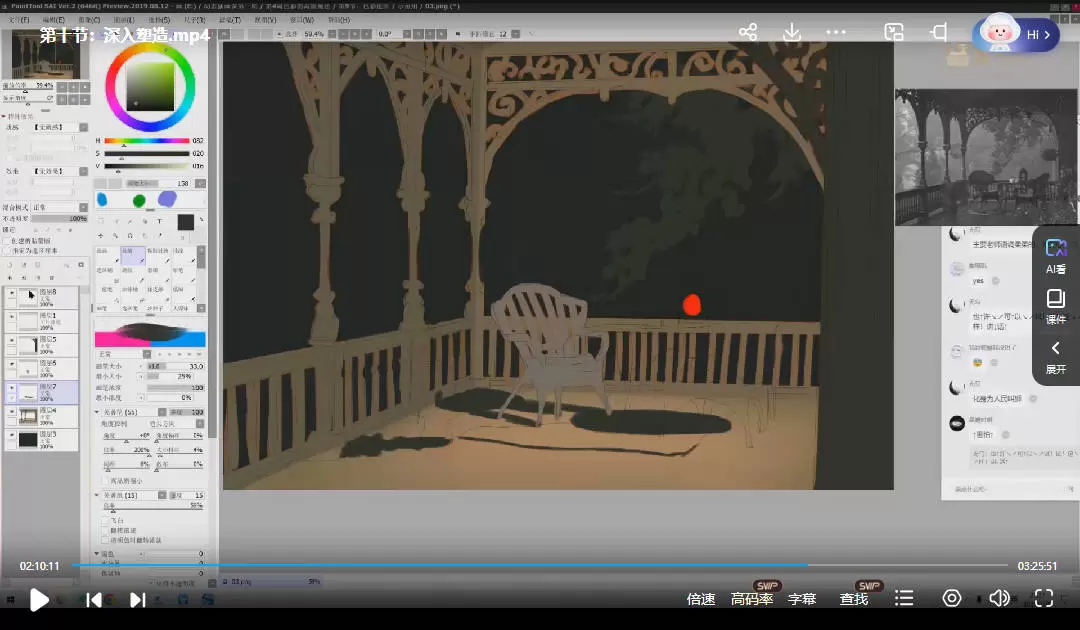Check the 飞白 brush option

point(105,521)
